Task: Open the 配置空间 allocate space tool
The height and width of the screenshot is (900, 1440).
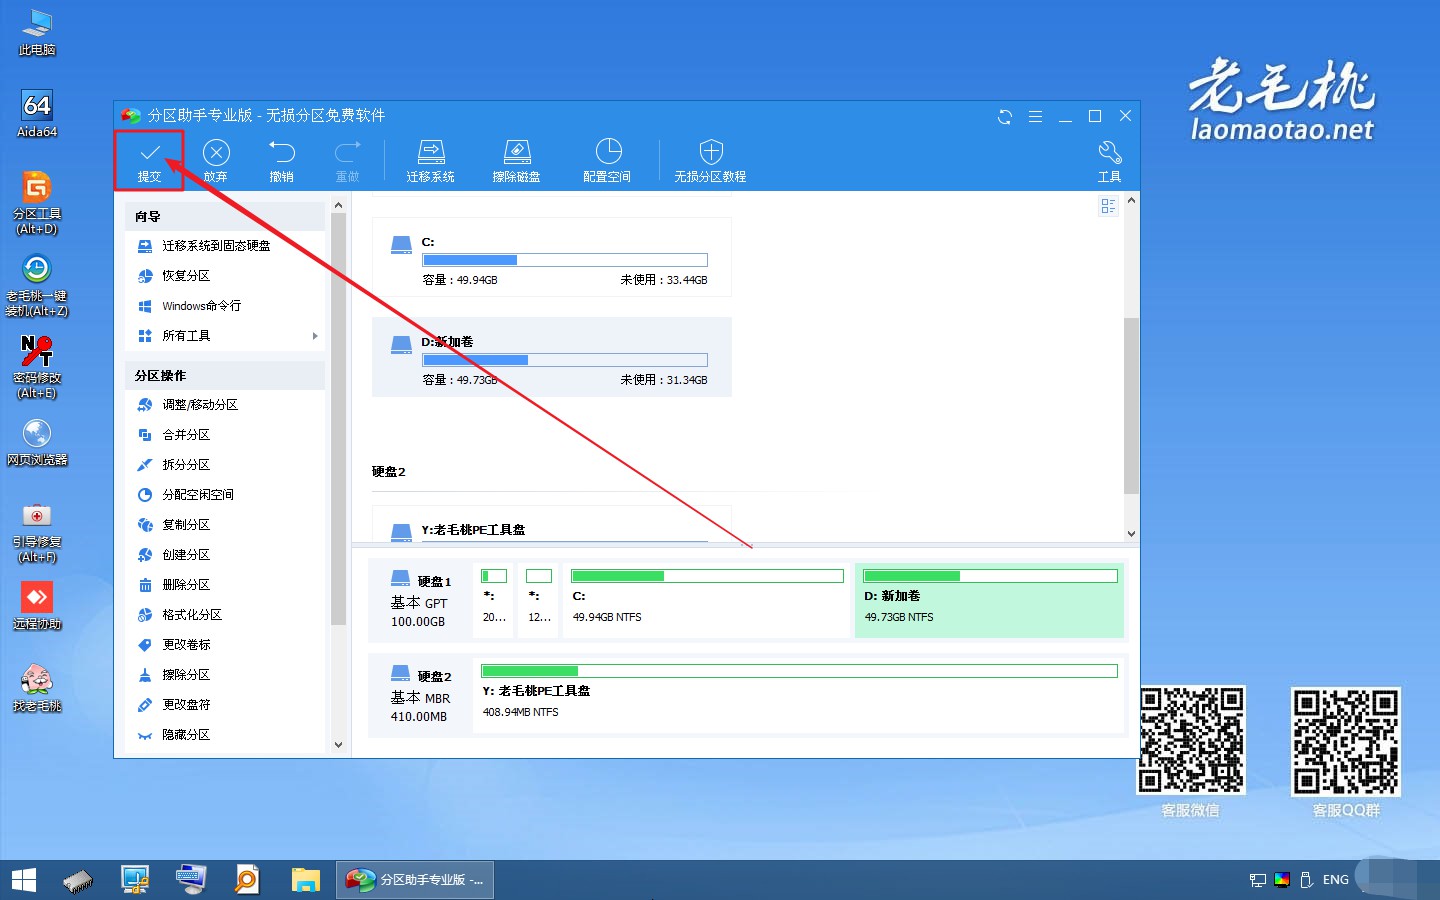Action: click(607, 160)
